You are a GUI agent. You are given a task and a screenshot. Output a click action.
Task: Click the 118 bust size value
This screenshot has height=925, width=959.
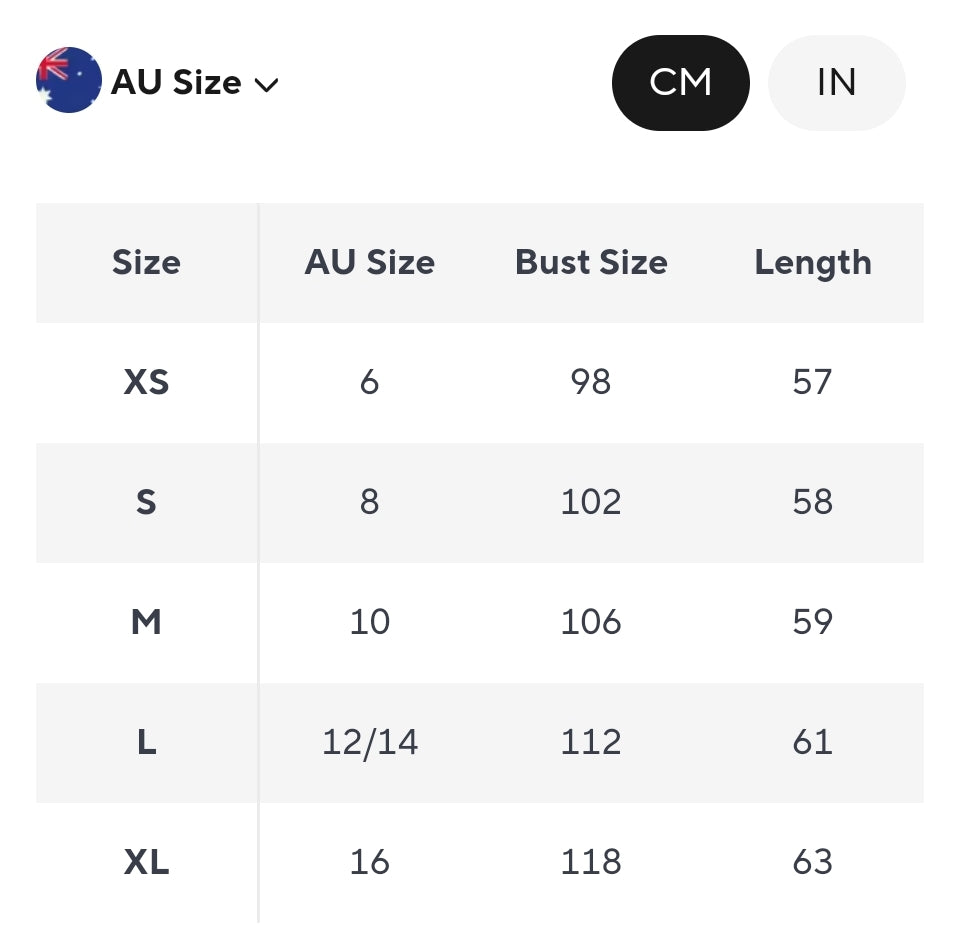(x=591, y=862)
